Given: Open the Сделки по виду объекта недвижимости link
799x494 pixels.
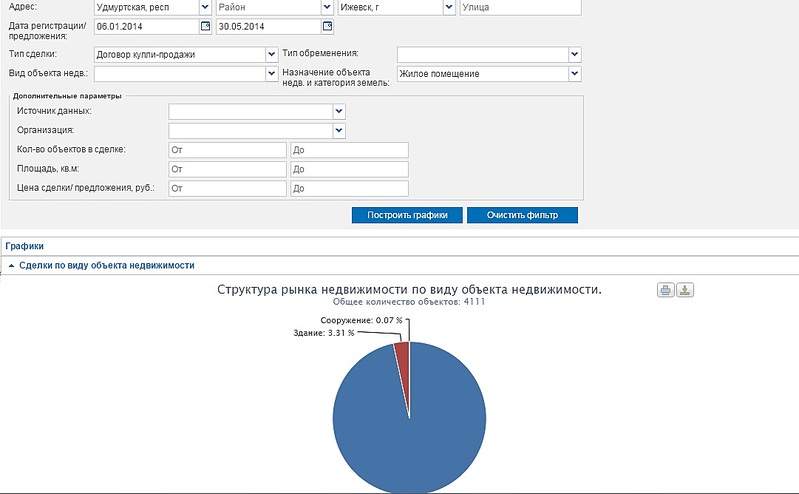Looking at the screenshot, I should tap(107, 266).
